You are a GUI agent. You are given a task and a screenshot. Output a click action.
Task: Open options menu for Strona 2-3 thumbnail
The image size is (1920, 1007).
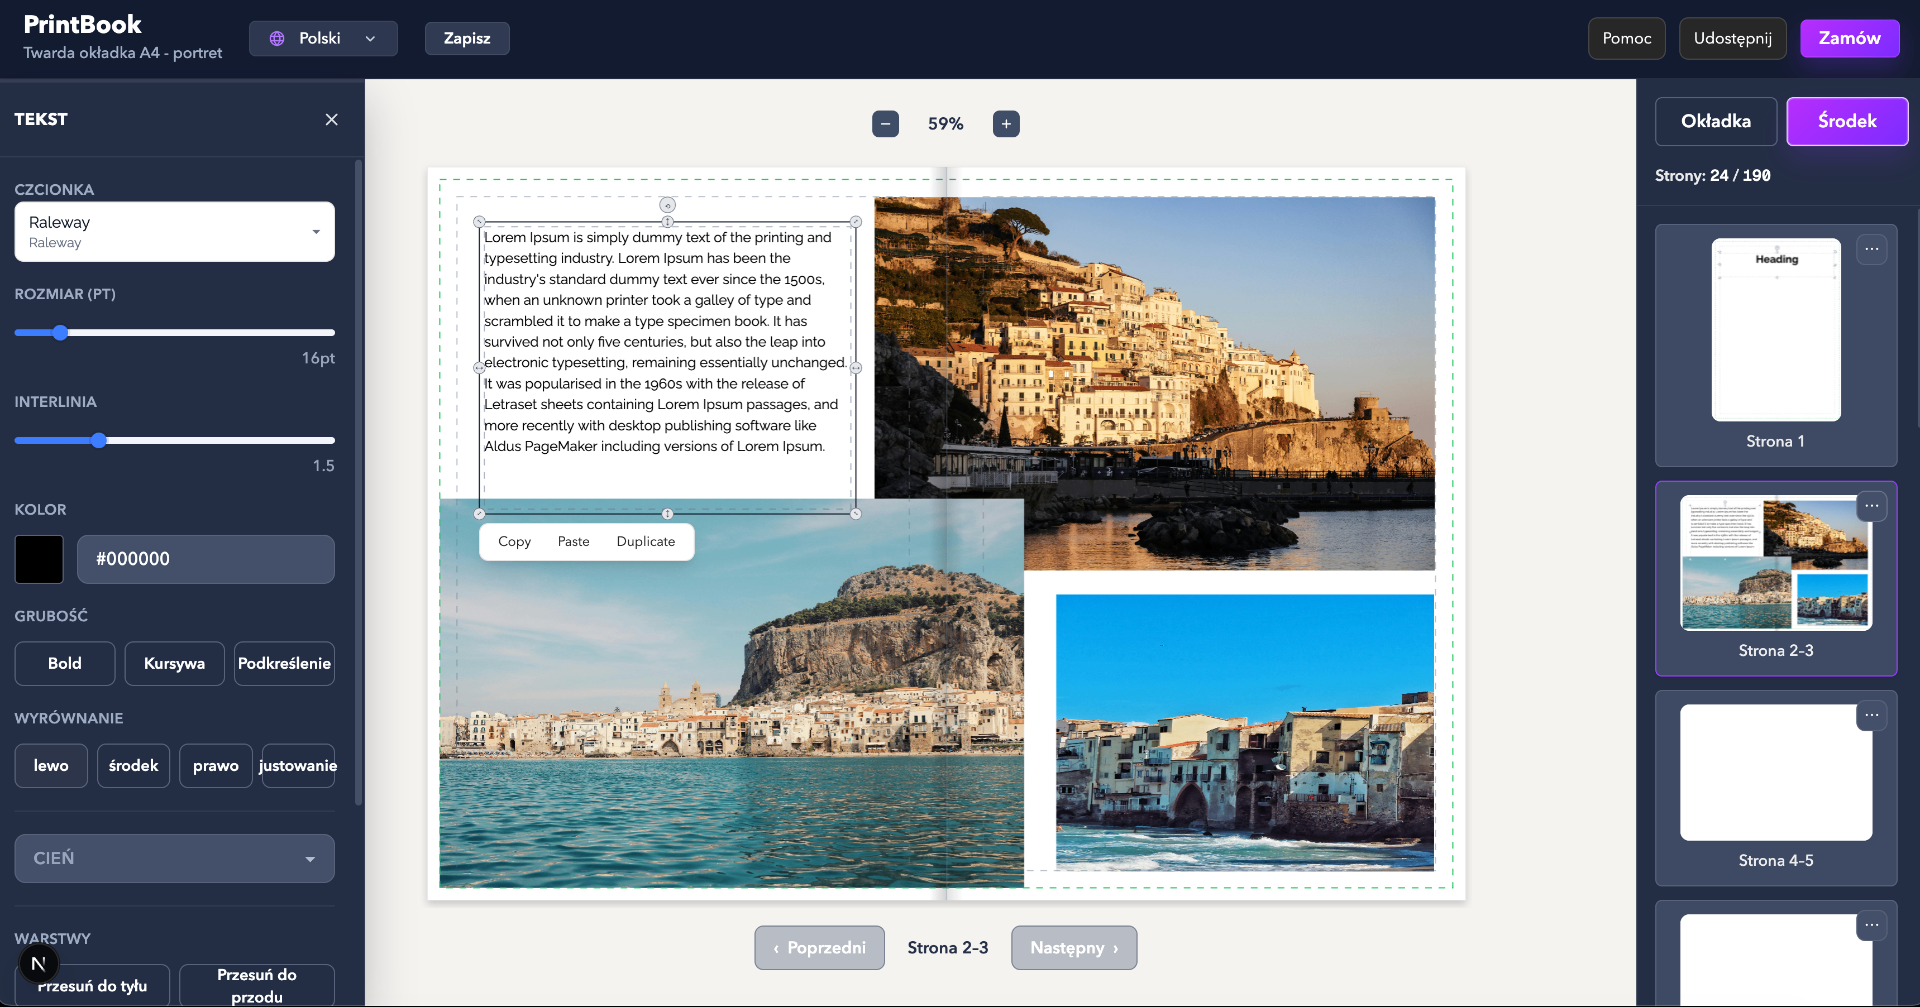(x=1872, y=506)
